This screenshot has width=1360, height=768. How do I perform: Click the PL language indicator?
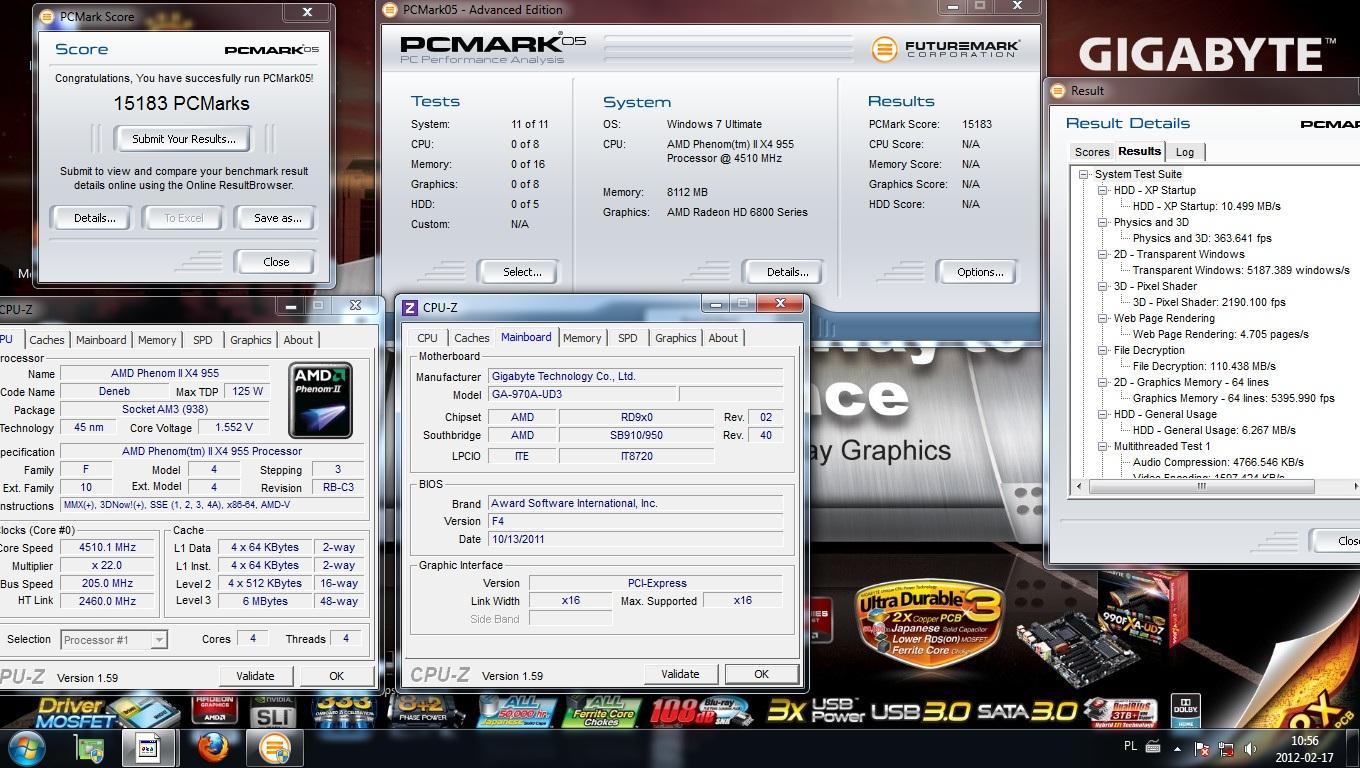1130,747
